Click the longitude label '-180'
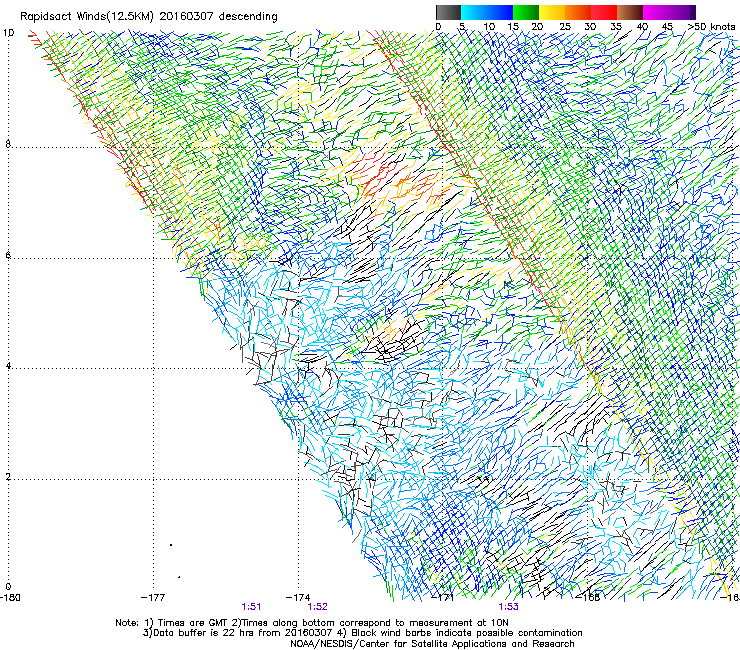 tap(10, 597)
